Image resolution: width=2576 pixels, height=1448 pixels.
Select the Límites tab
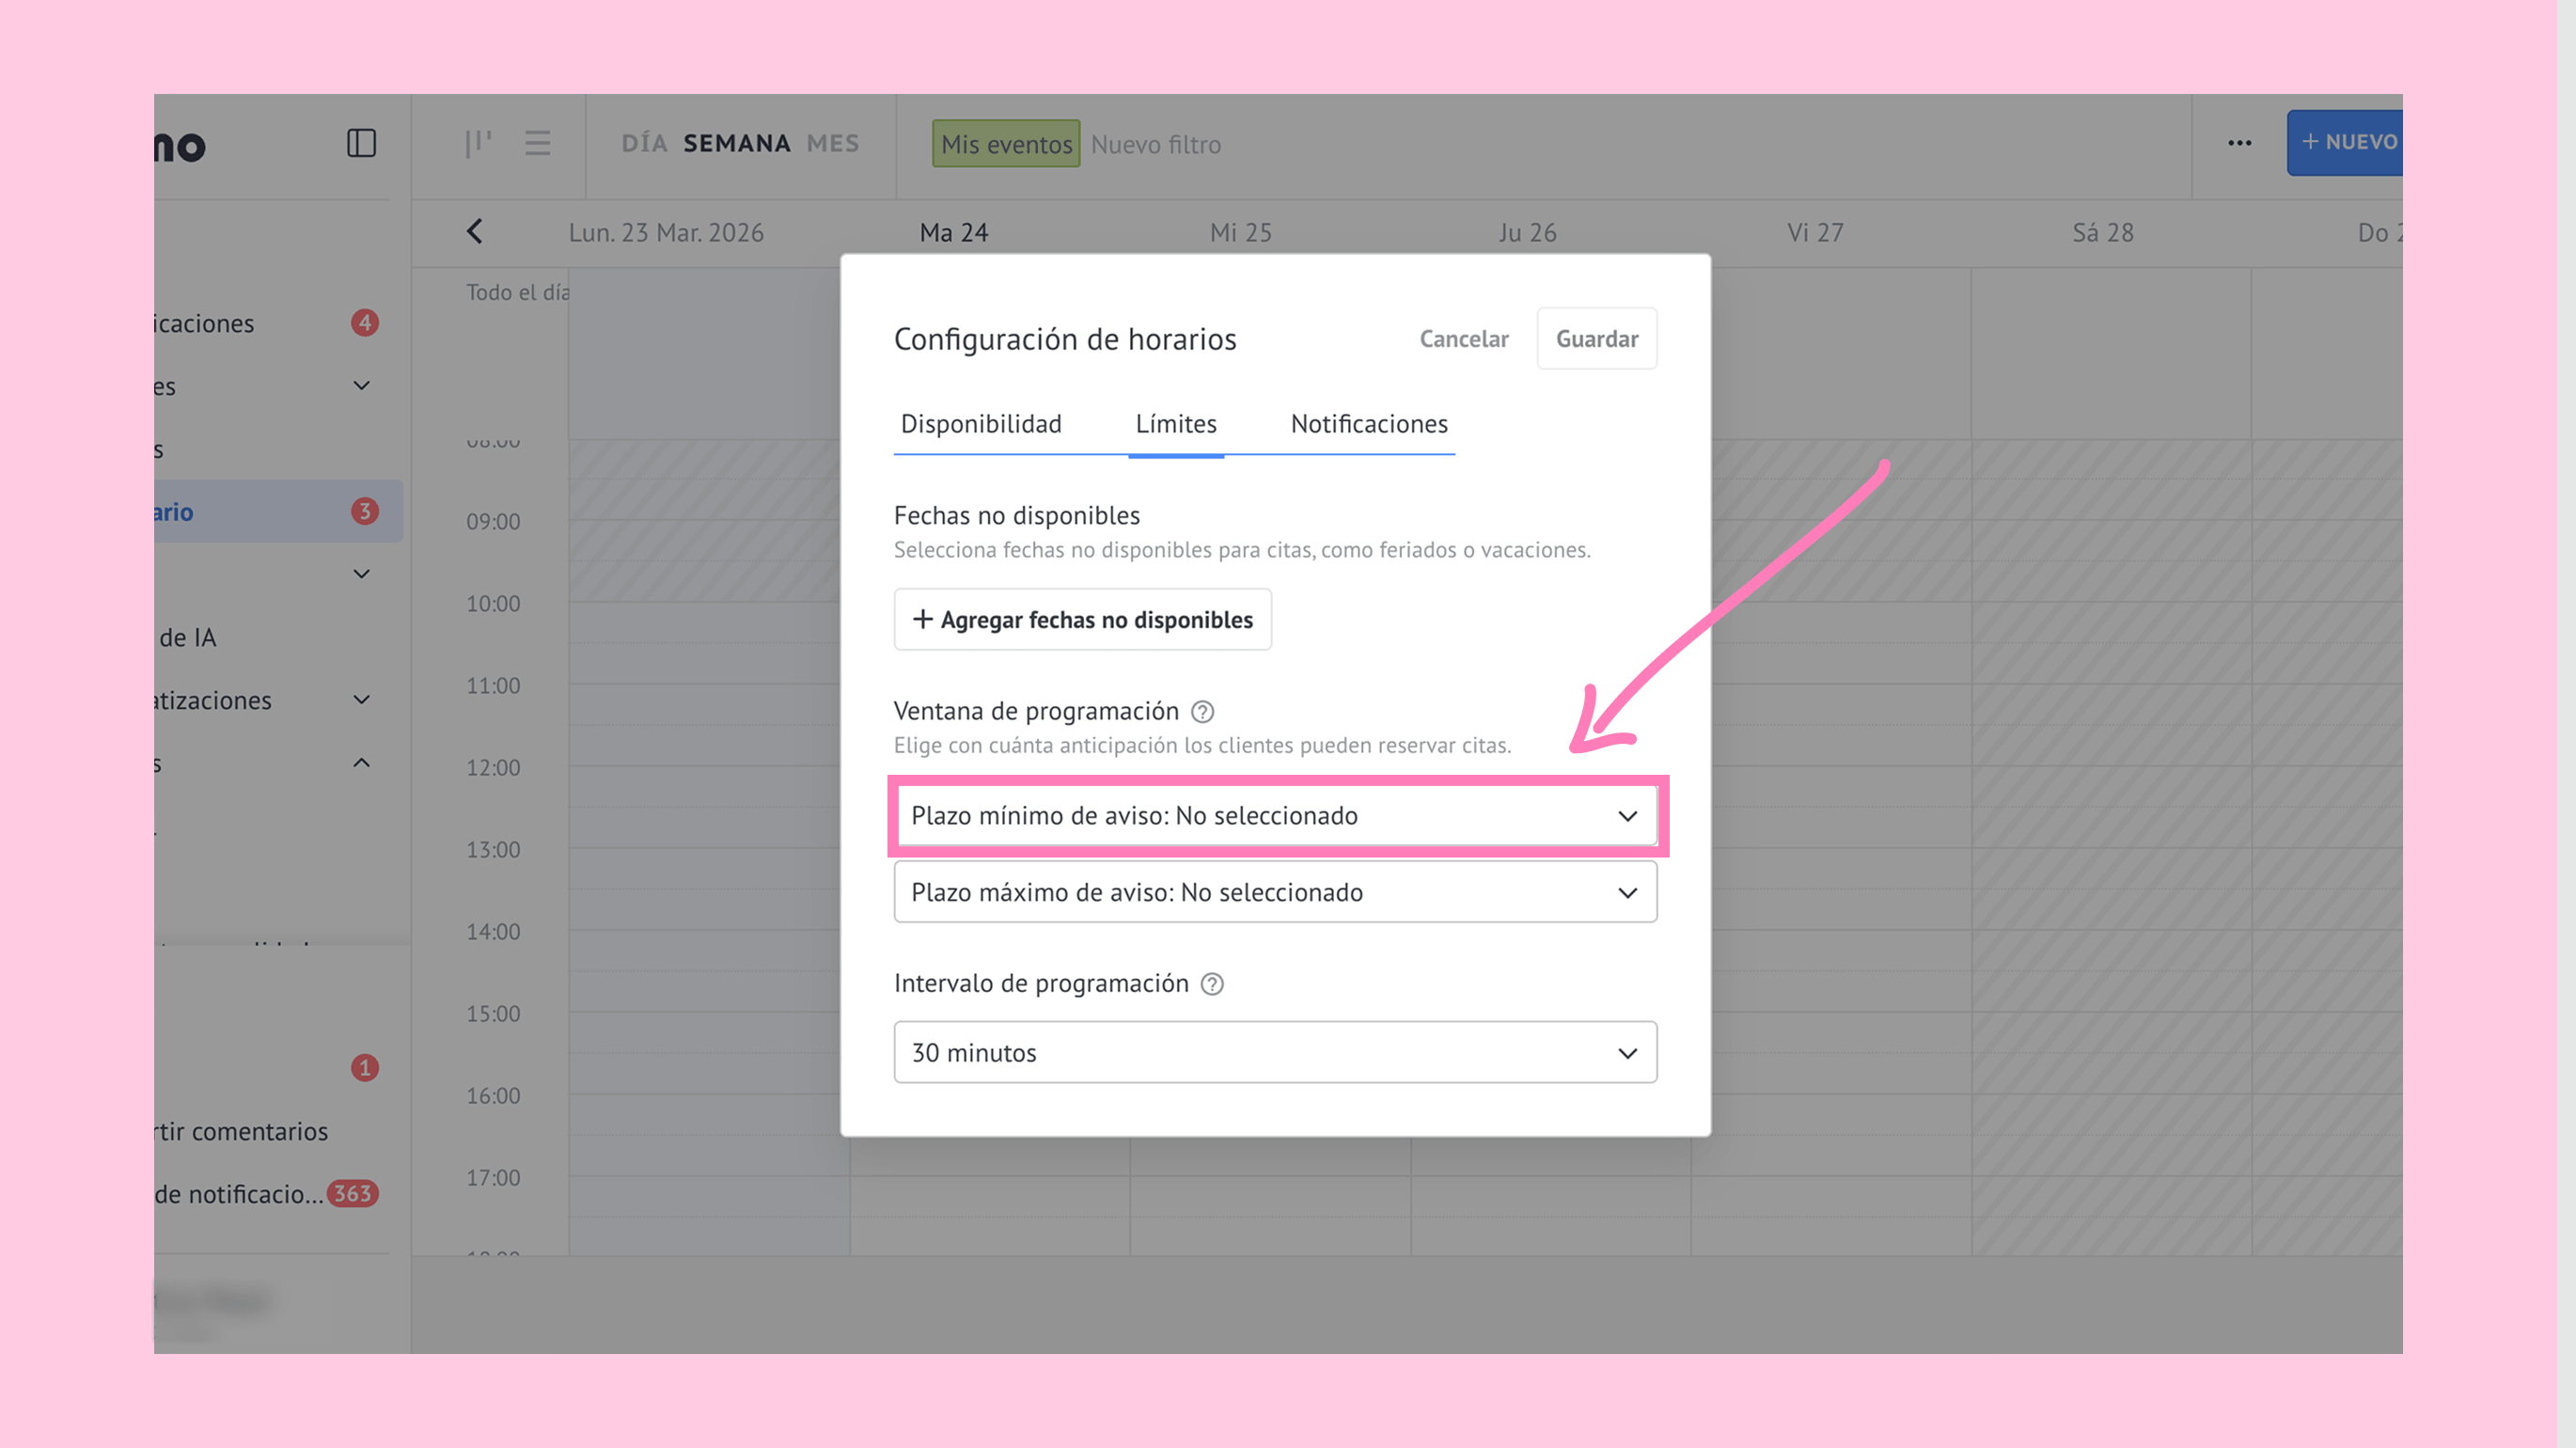click(1175, 424)
